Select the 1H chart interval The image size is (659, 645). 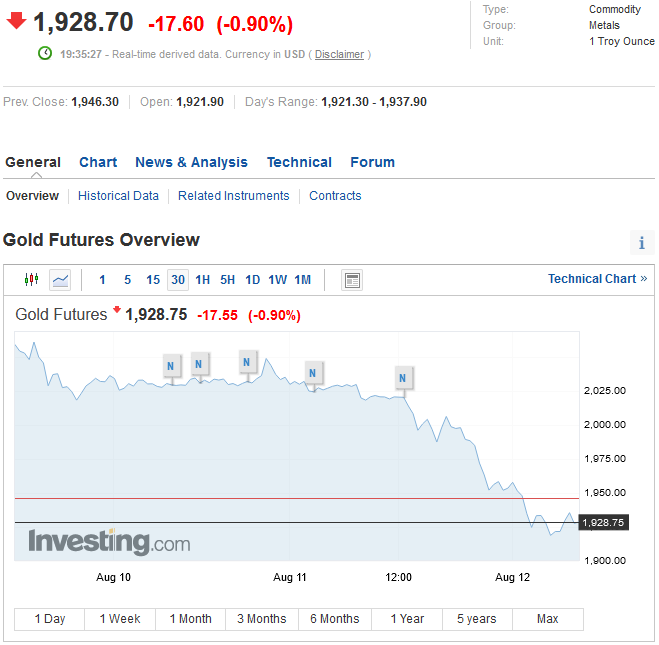pyautogui.click(x=203, y=280)
